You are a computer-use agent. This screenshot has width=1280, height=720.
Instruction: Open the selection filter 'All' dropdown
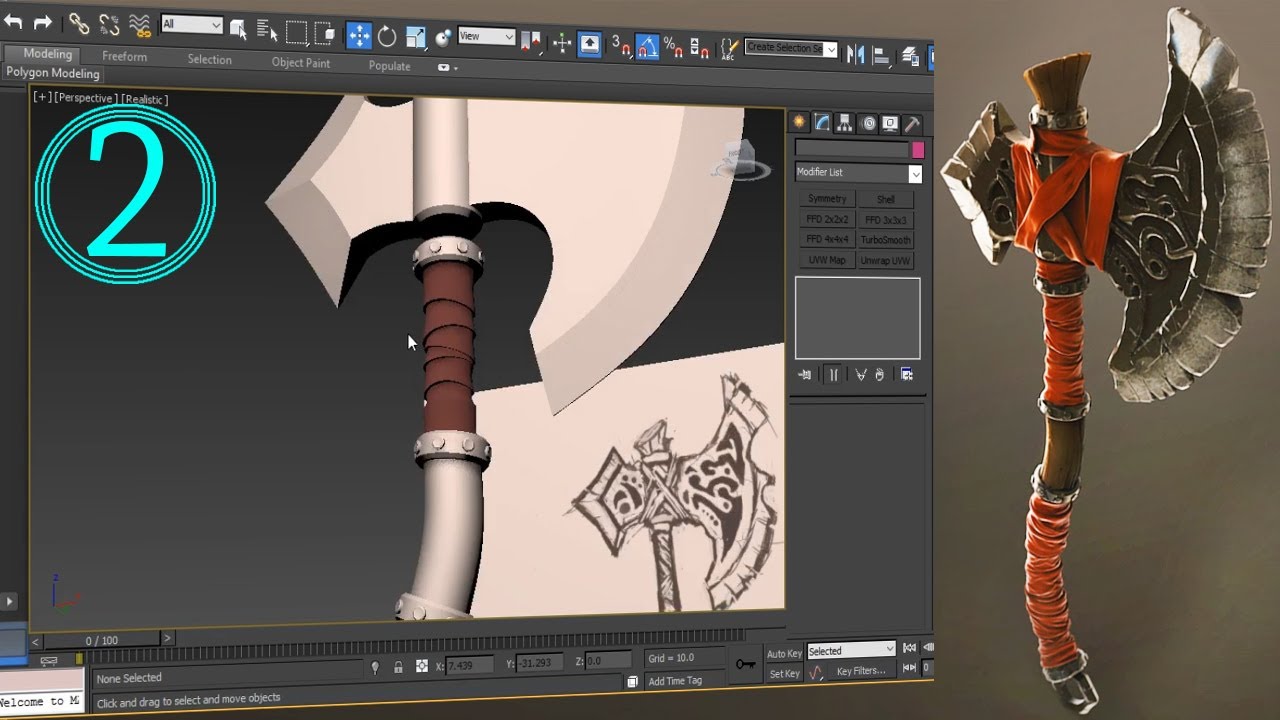click(192, 24)
